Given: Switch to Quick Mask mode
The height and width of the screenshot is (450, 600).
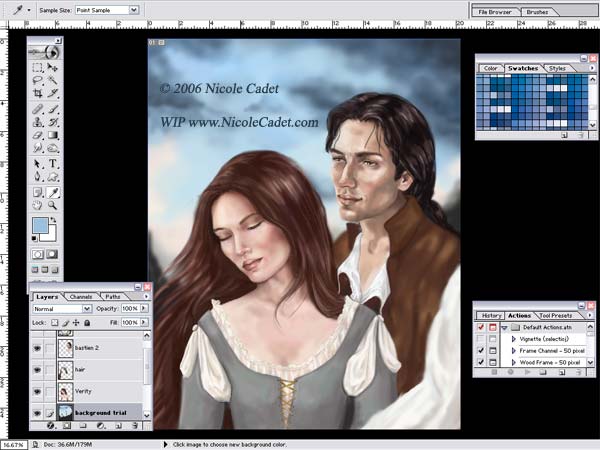Looking at the screenshot, I should pyautogui.click(x=52, y=254).
